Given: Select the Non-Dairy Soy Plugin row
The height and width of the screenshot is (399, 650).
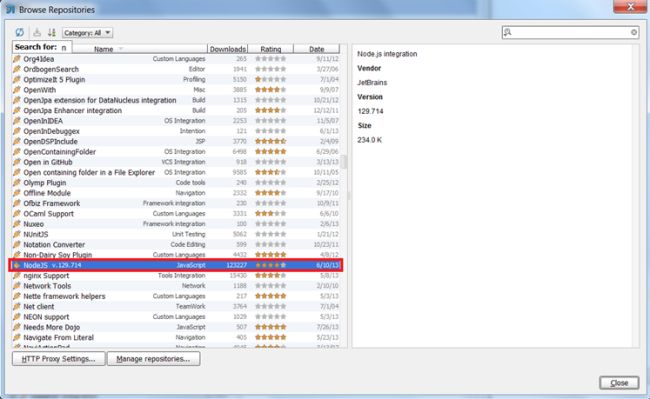Looking at the screenshot, I should 176,255.
